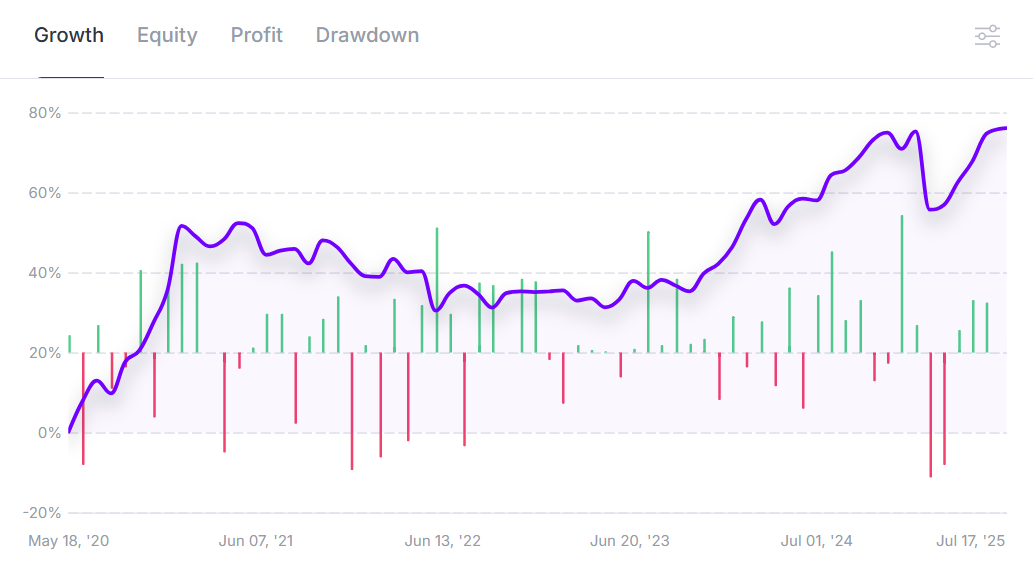Click the May 18, '20 date label
The height and width of the screenshot is (567, 1033).
point(69,541)
